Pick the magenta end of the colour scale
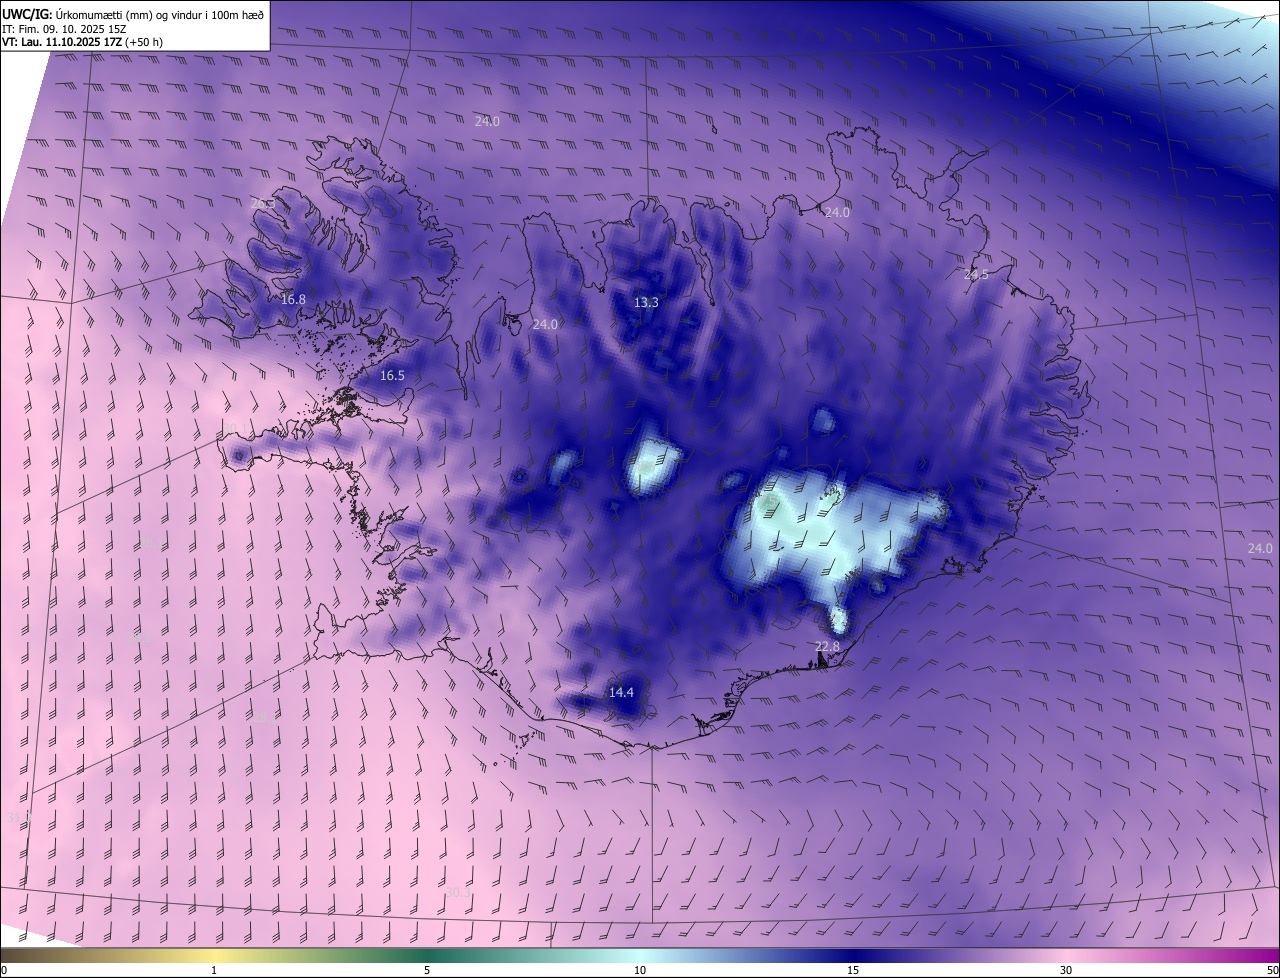 [x=1255, y=955]
